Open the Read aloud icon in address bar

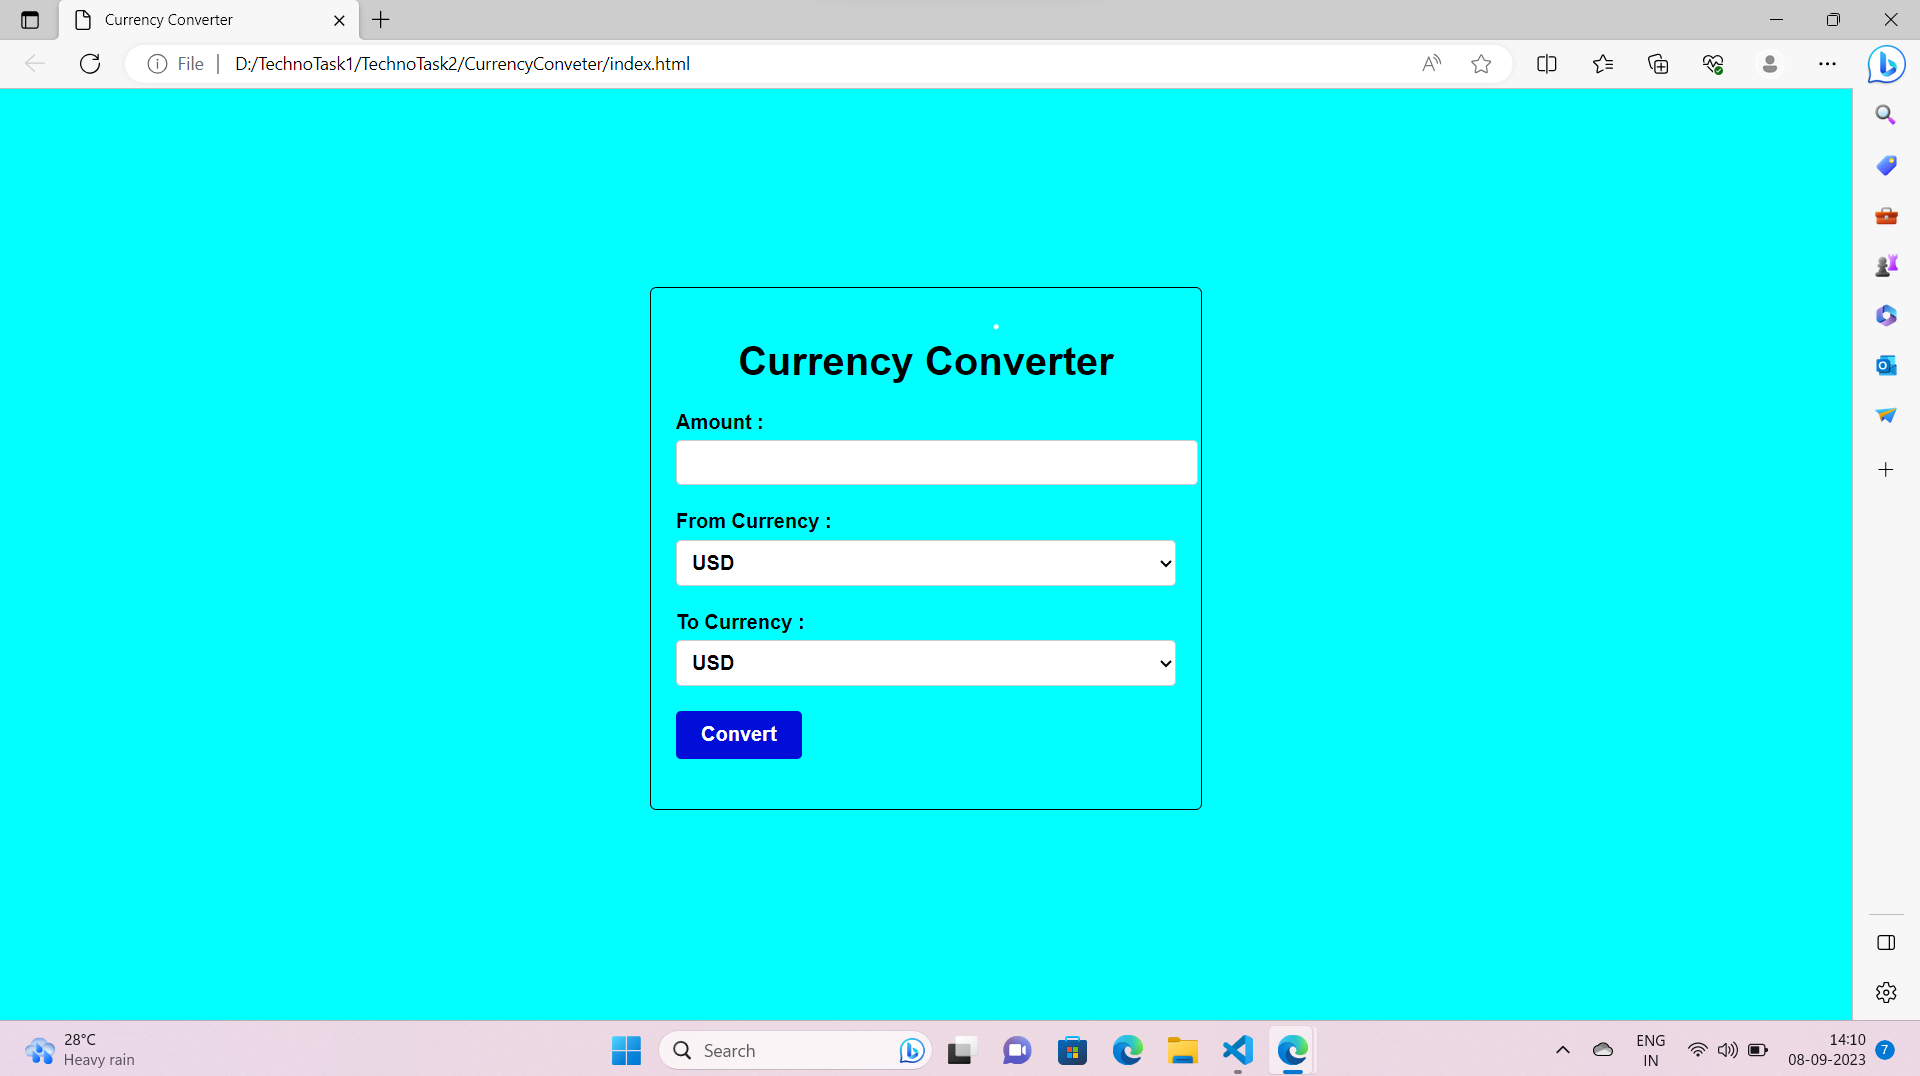[x=1431, y=64]
